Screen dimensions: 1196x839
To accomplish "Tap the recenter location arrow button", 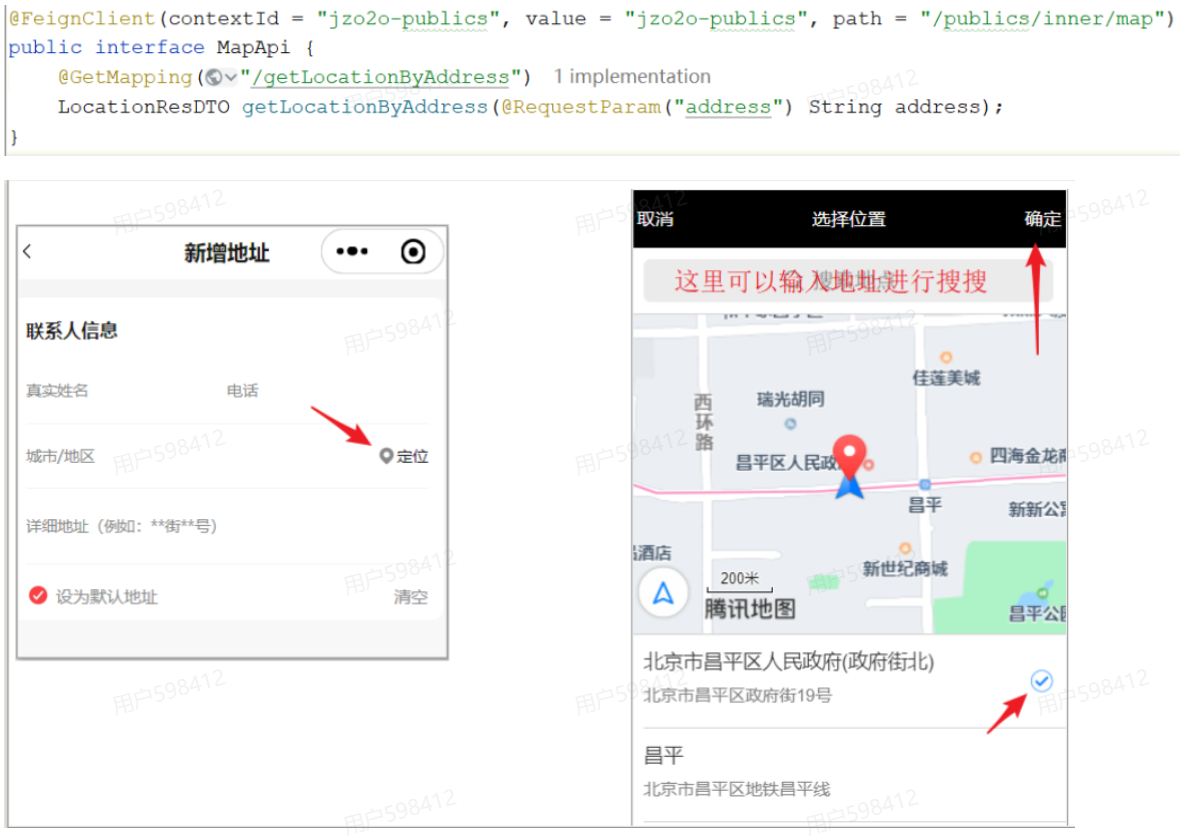I will click(663, 593).
